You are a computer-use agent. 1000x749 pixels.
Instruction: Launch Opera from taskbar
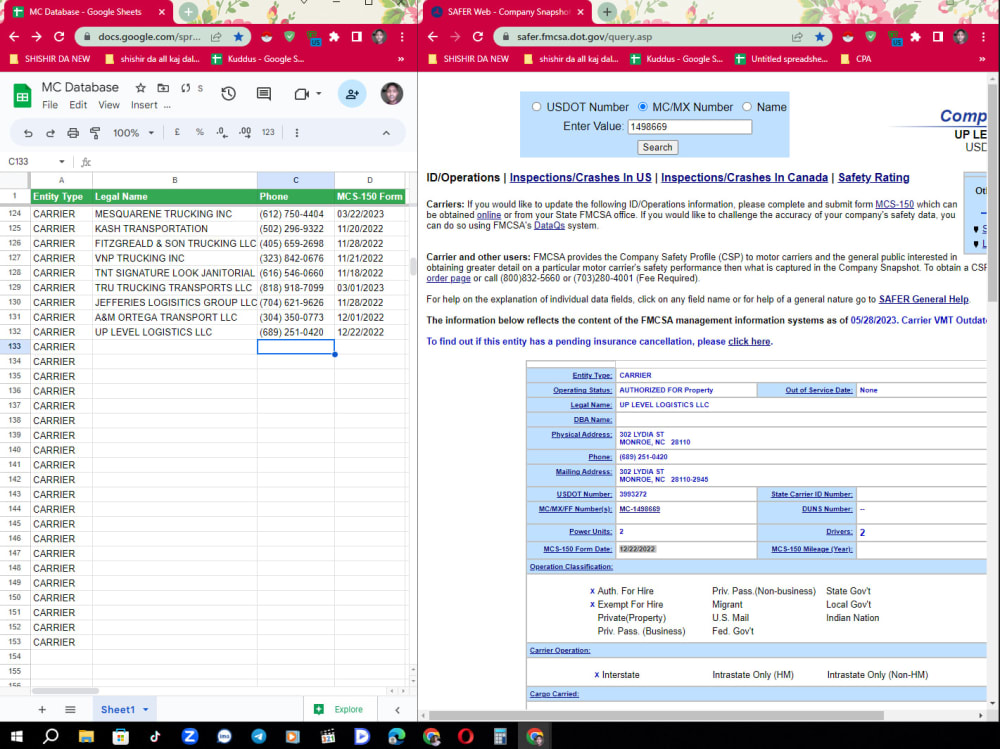pyautogui.click(x=466, y=736)
